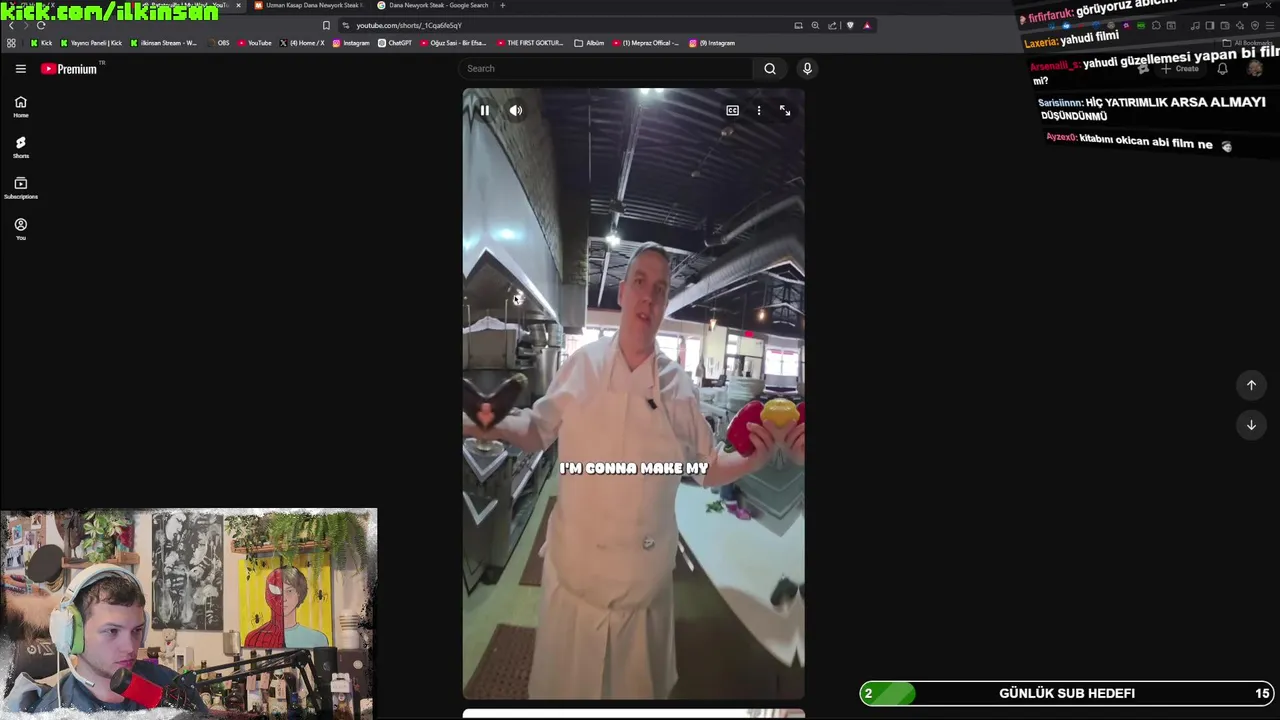Switch to Dana Newyork Steak Google Search tab
Image resolution: width=1280 pixels, height=720 pixels.
(x=432, y=5)
